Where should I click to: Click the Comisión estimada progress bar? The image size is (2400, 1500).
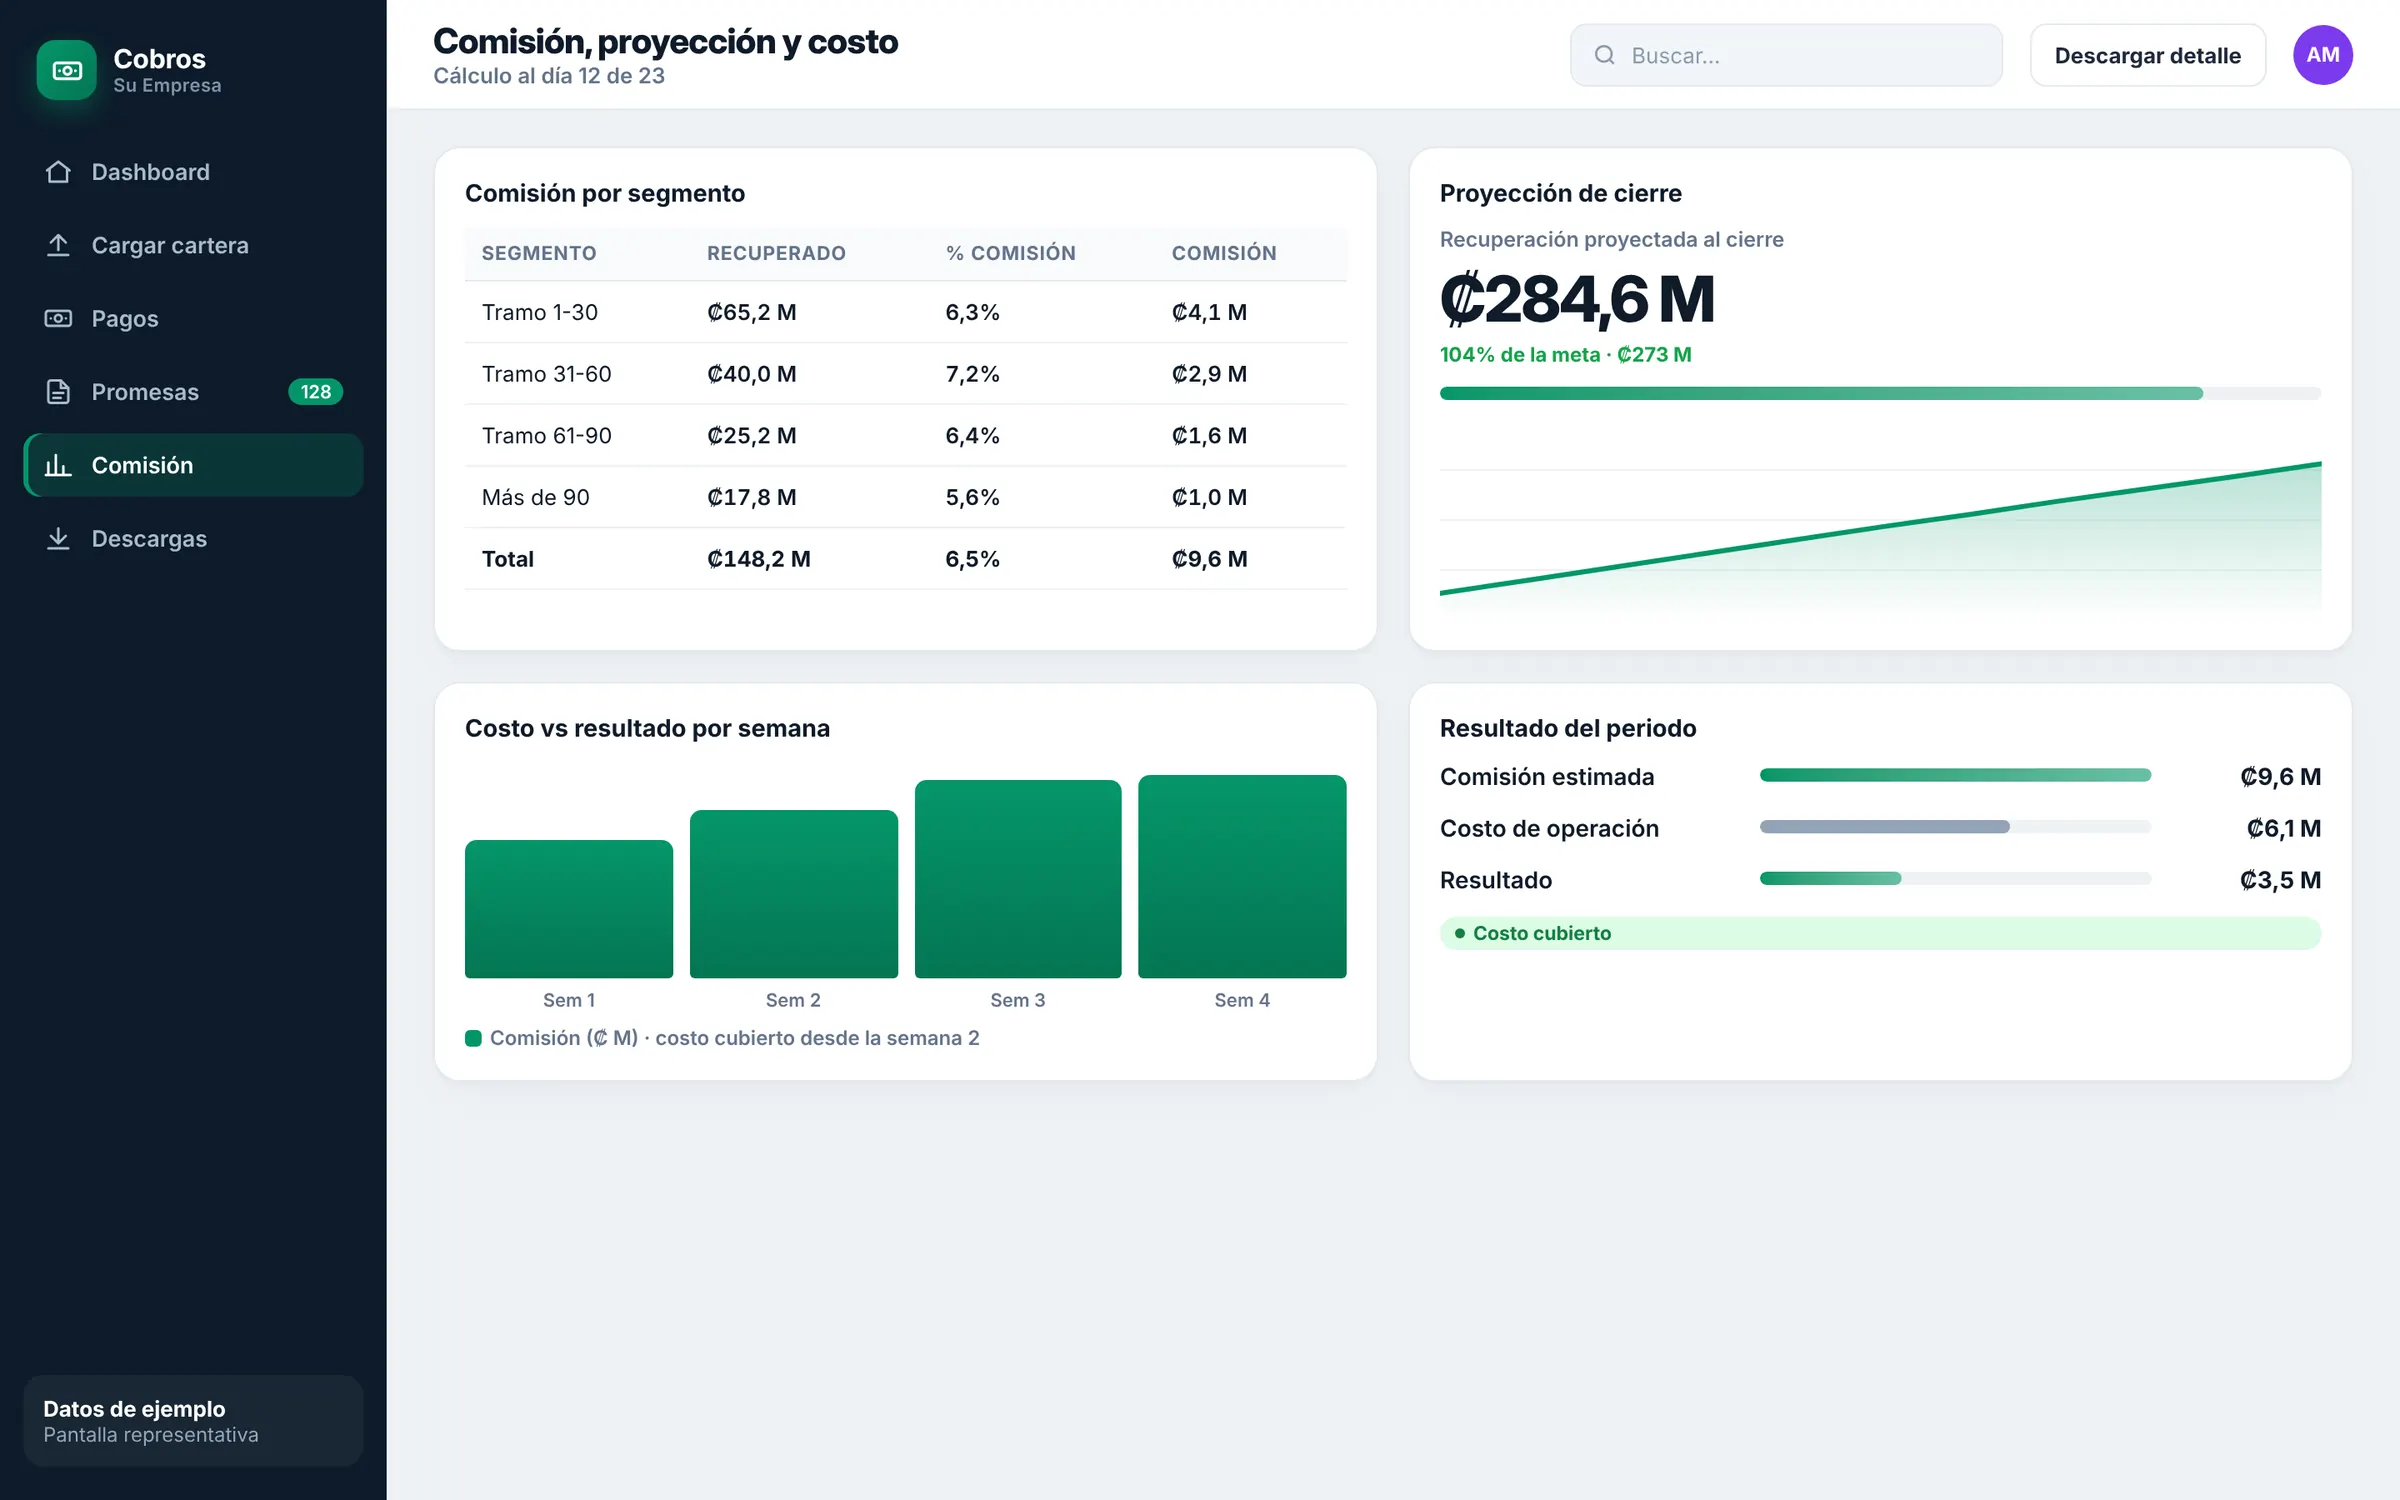point(1955,775)
